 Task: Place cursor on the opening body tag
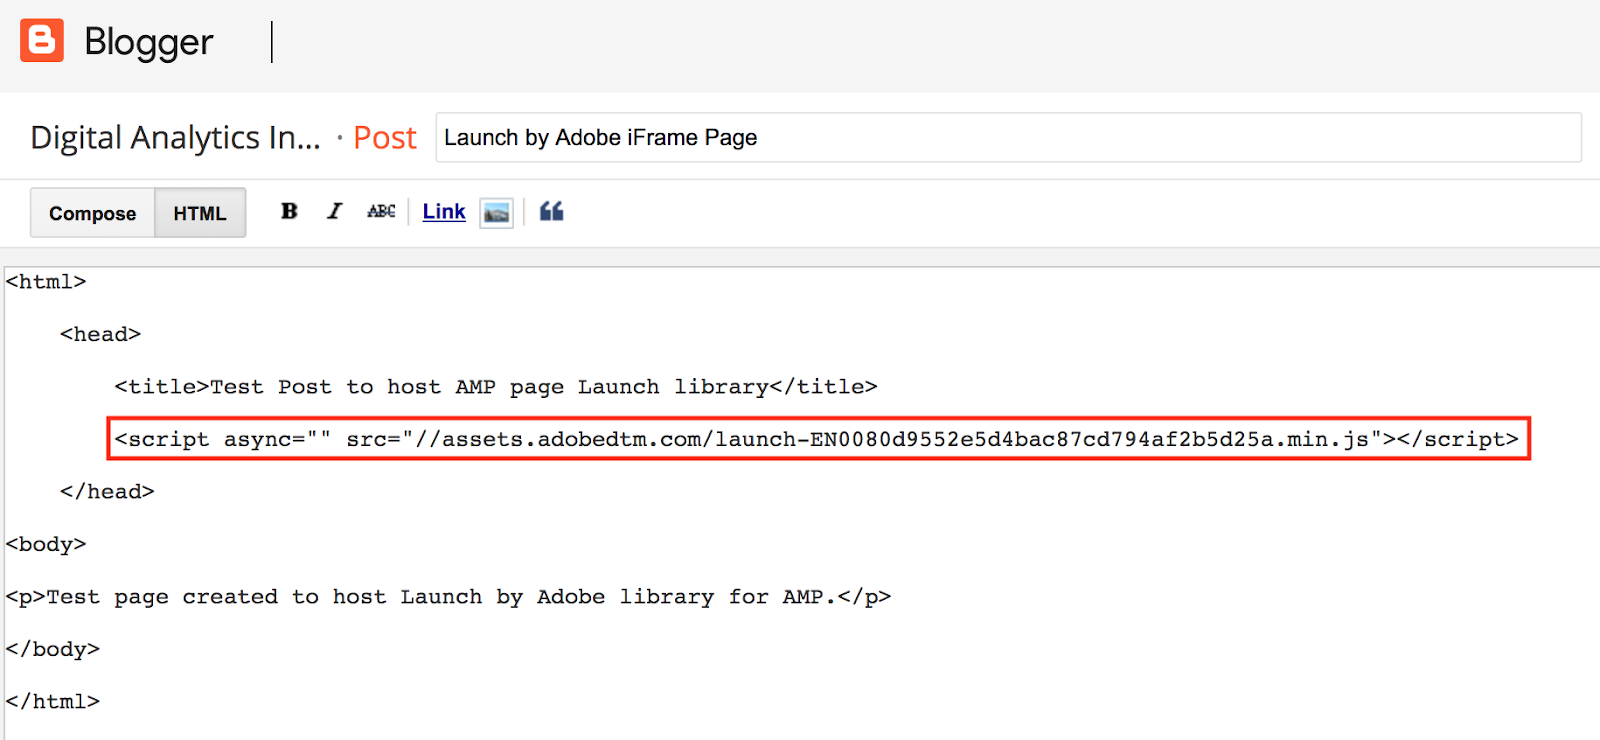click(46, 544)
